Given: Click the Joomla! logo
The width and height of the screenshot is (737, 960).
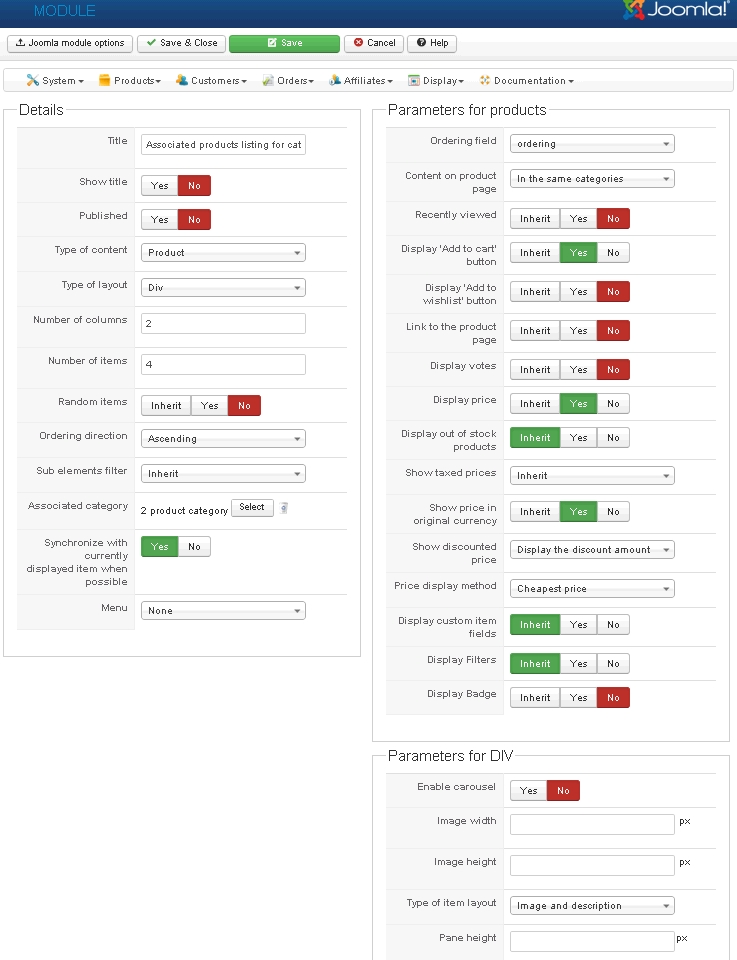Looking at the screenshot, I should 677,11.
